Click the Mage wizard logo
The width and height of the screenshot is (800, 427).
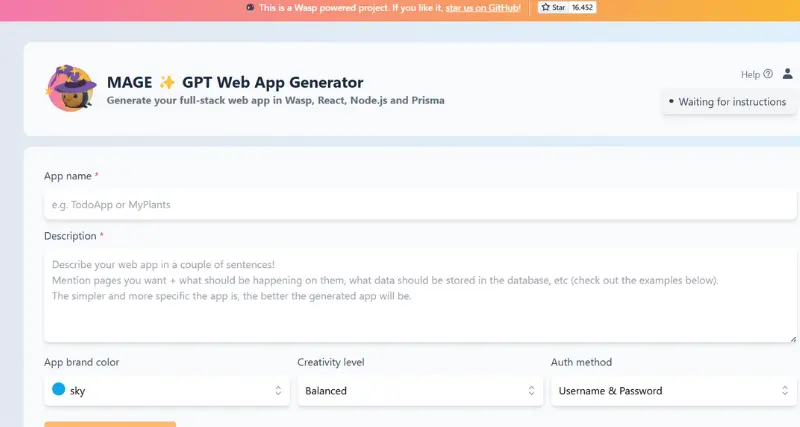[70, 89]
